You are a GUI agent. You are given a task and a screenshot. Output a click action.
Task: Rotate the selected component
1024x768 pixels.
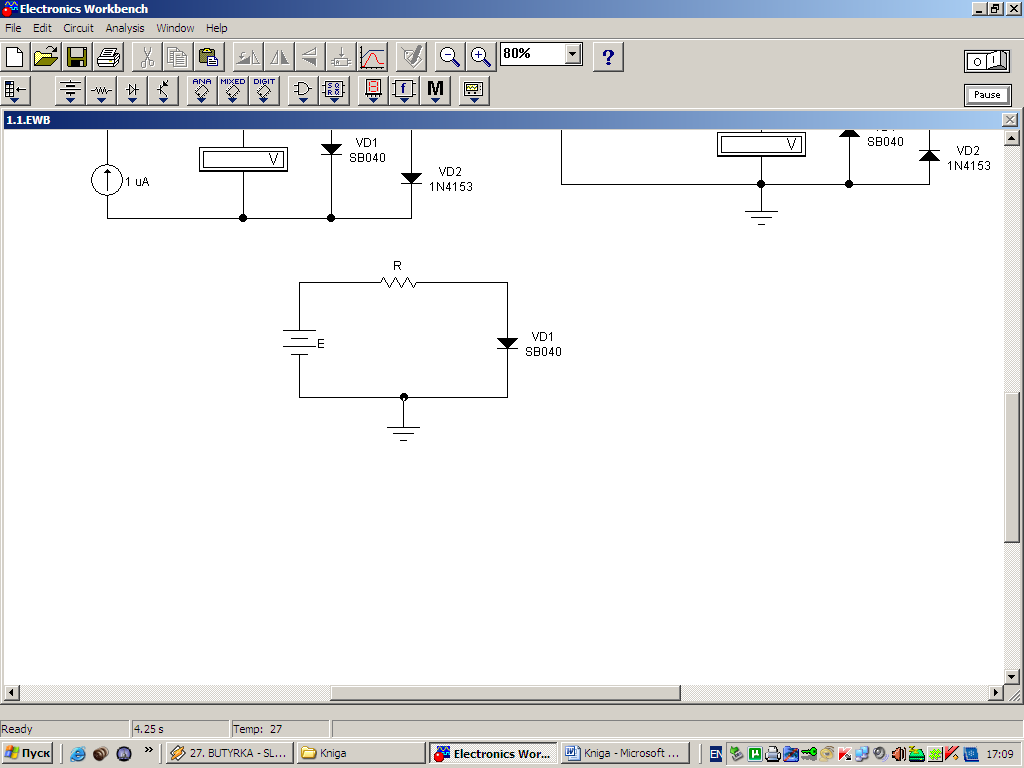click(x=248, y=57)
